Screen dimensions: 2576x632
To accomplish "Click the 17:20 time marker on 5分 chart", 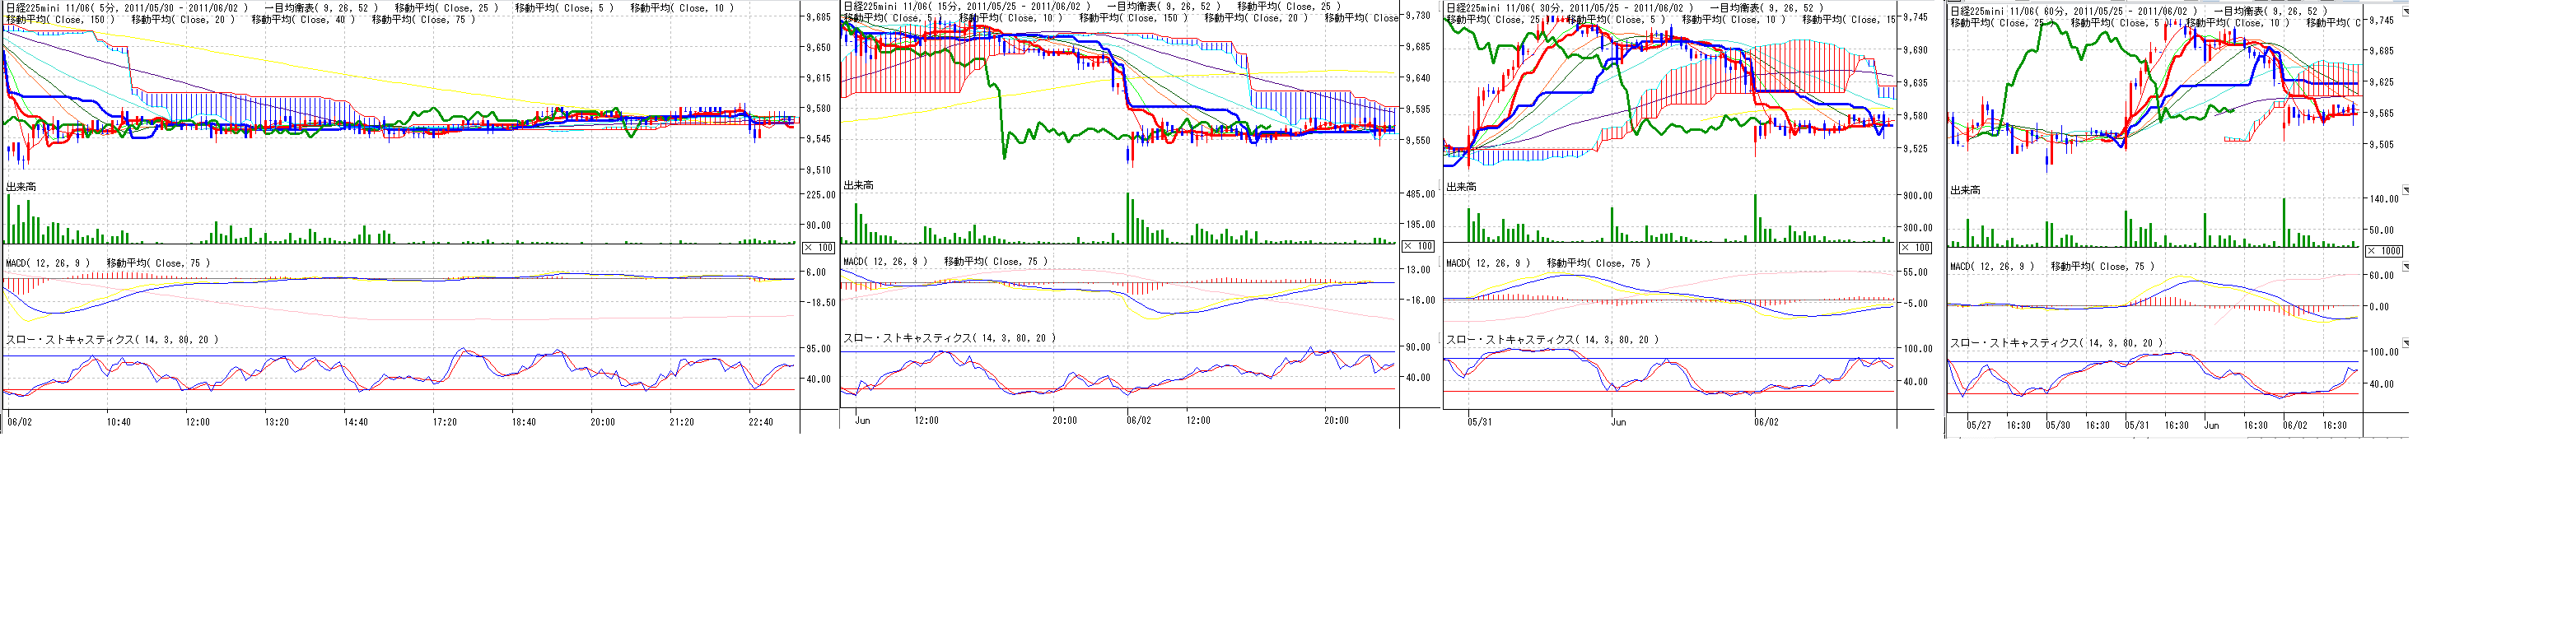I will pos(444,422).
